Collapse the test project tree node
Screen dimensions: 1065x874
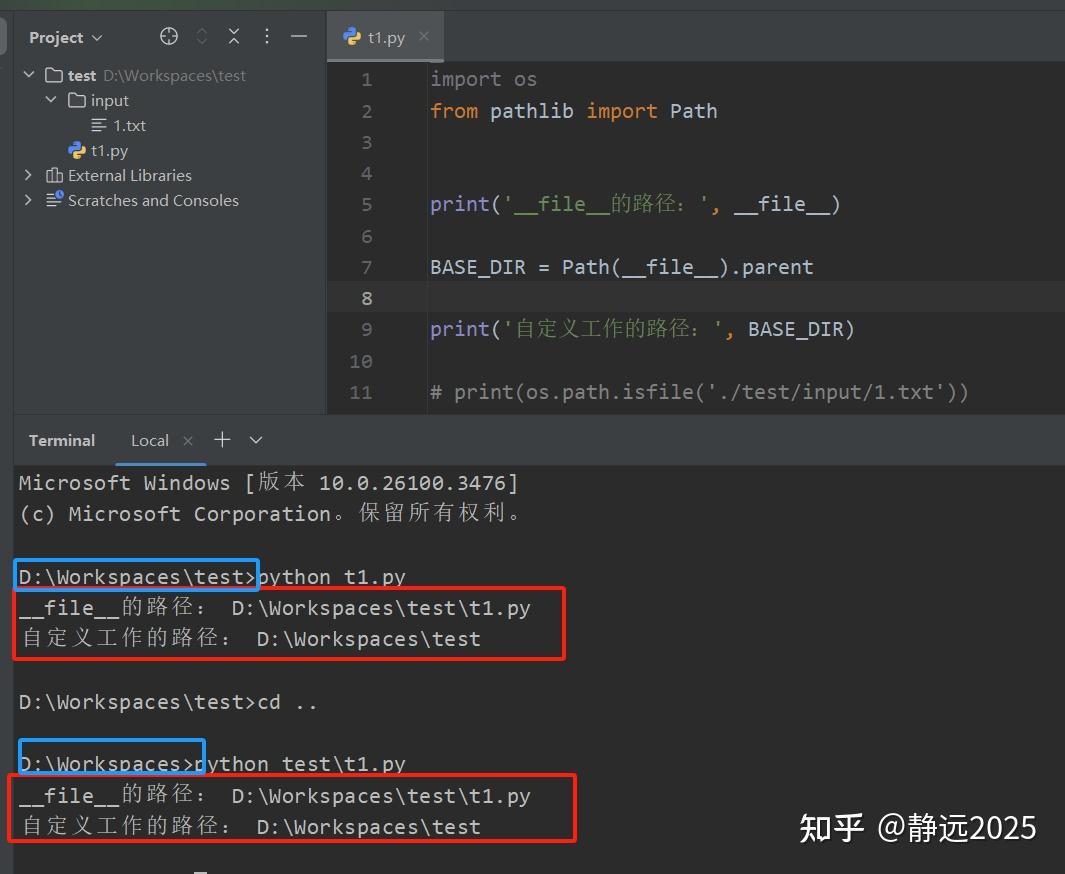pos(28,75)
